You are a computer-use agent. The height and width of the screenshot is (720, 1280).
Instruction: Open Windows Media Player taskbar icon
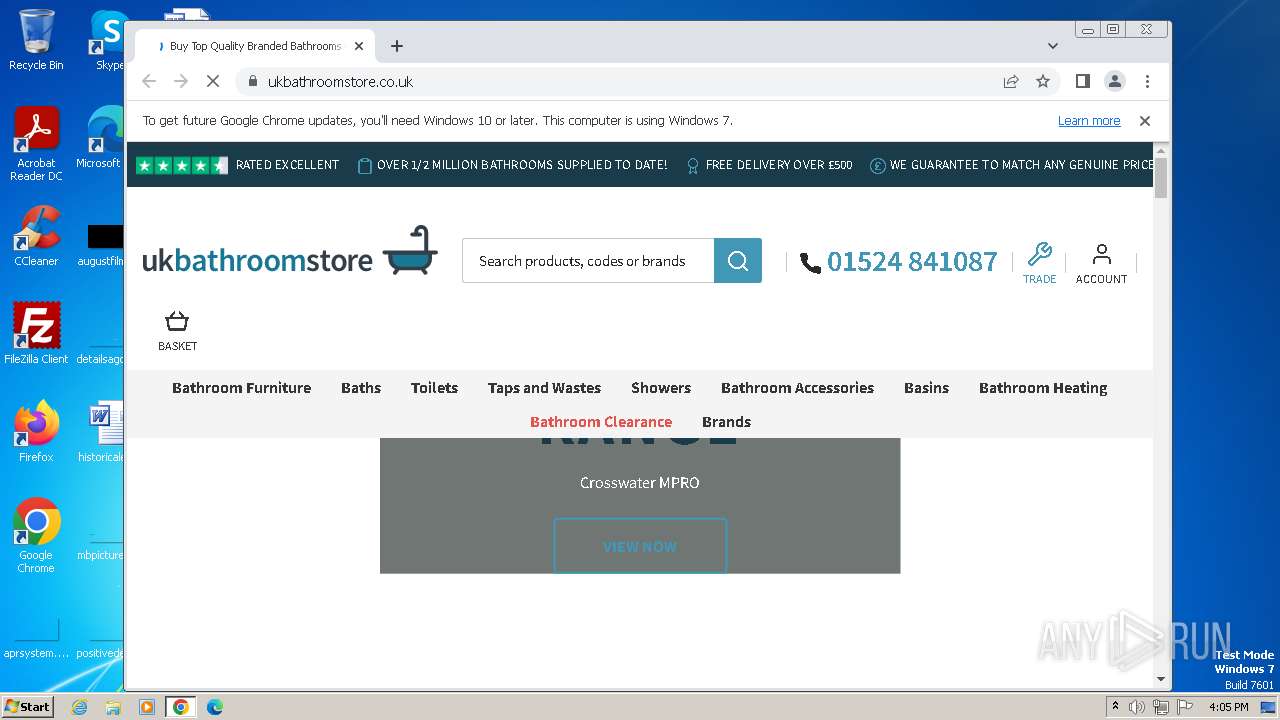coord(147,707)
